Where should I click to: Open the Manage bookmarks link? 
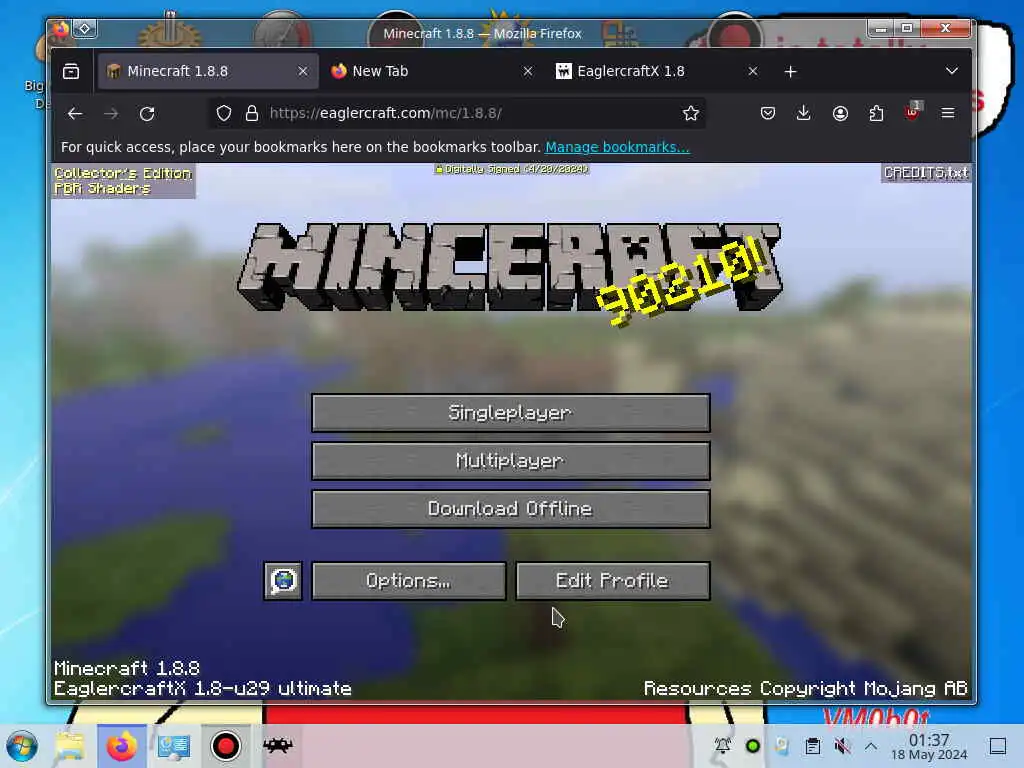[617, 147]
